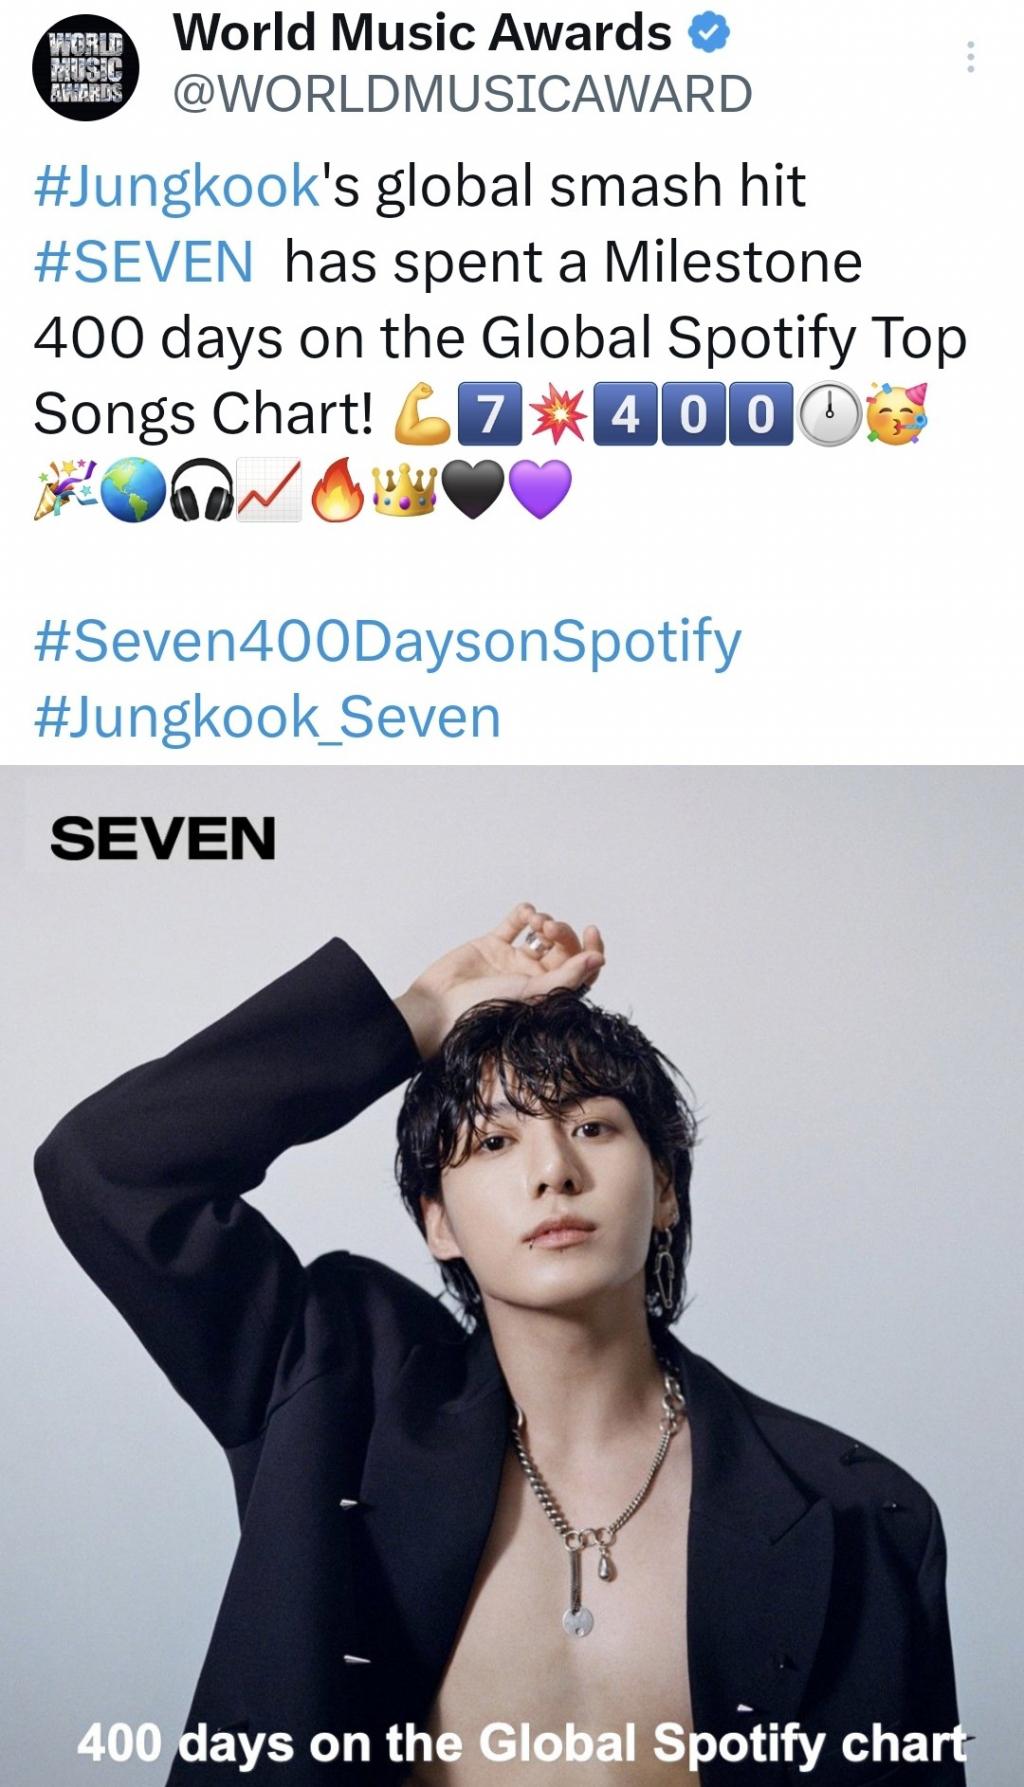Click the collision burst emoji
This screenshot has height=1787, width=1024.
557,414
